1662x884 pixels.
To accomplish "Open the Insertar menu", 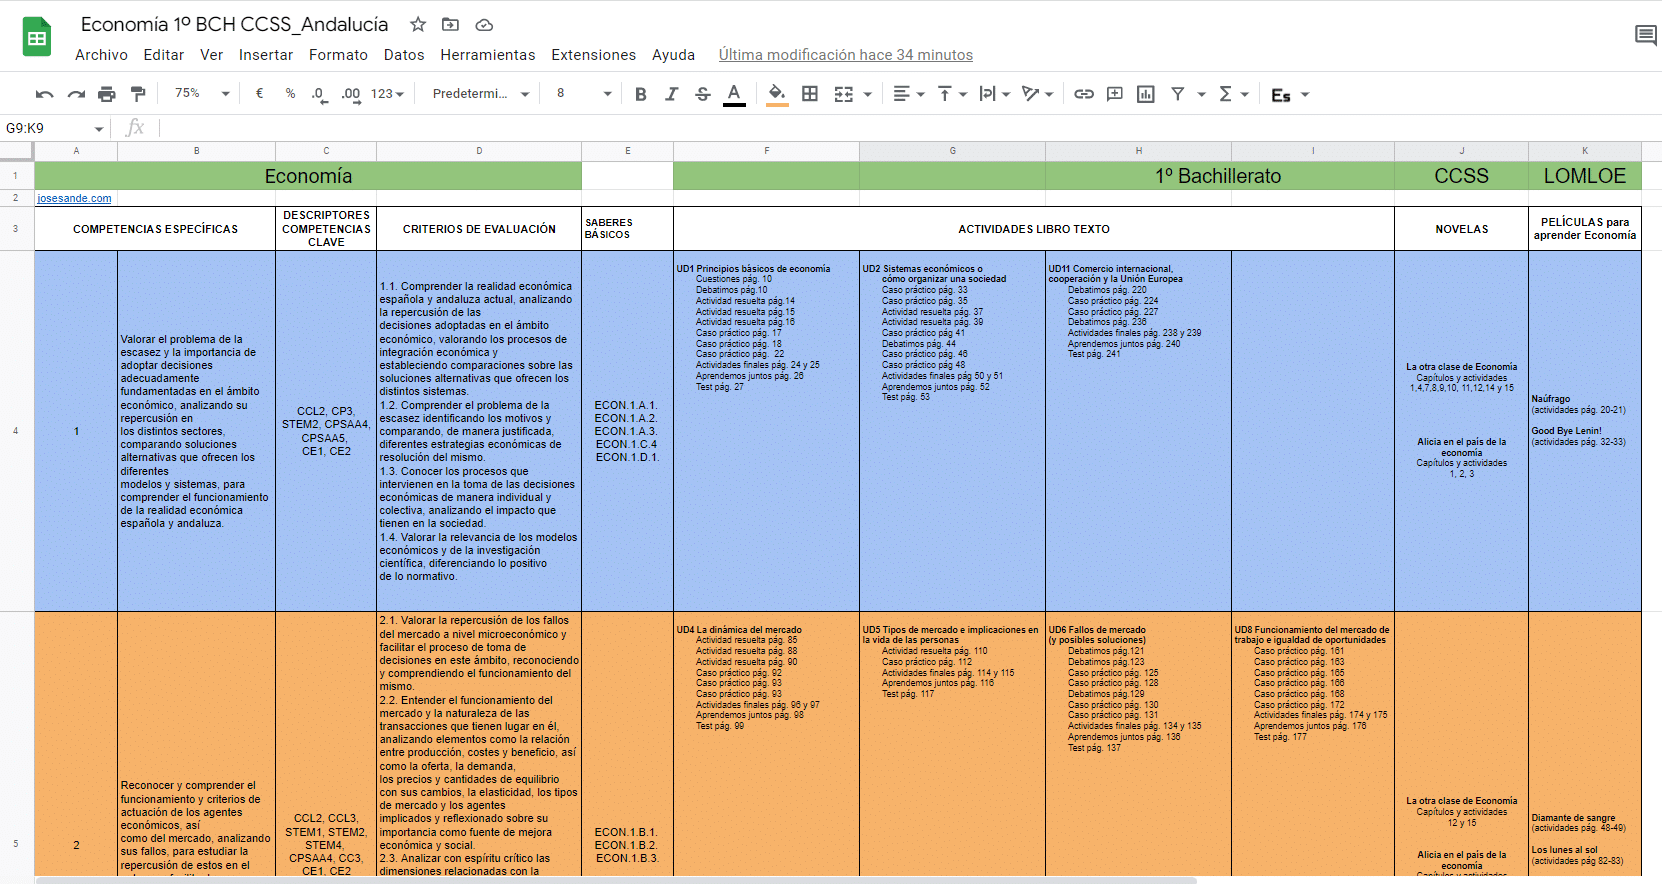I will [x=266, y=55].
